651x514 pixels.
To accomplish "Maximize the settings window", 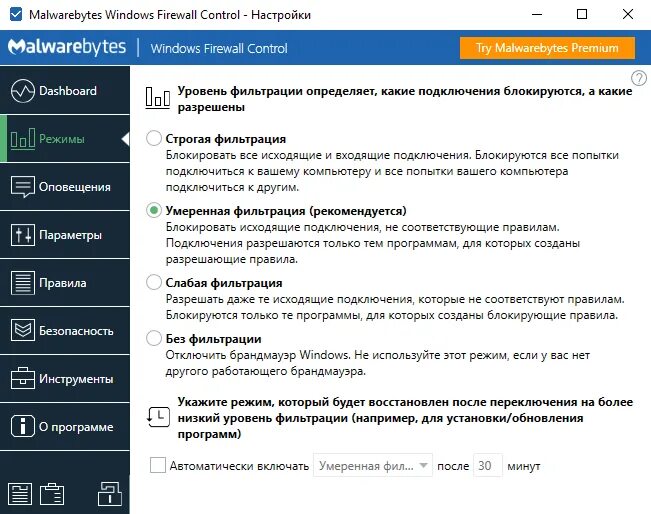I will (x=582, y=15).
